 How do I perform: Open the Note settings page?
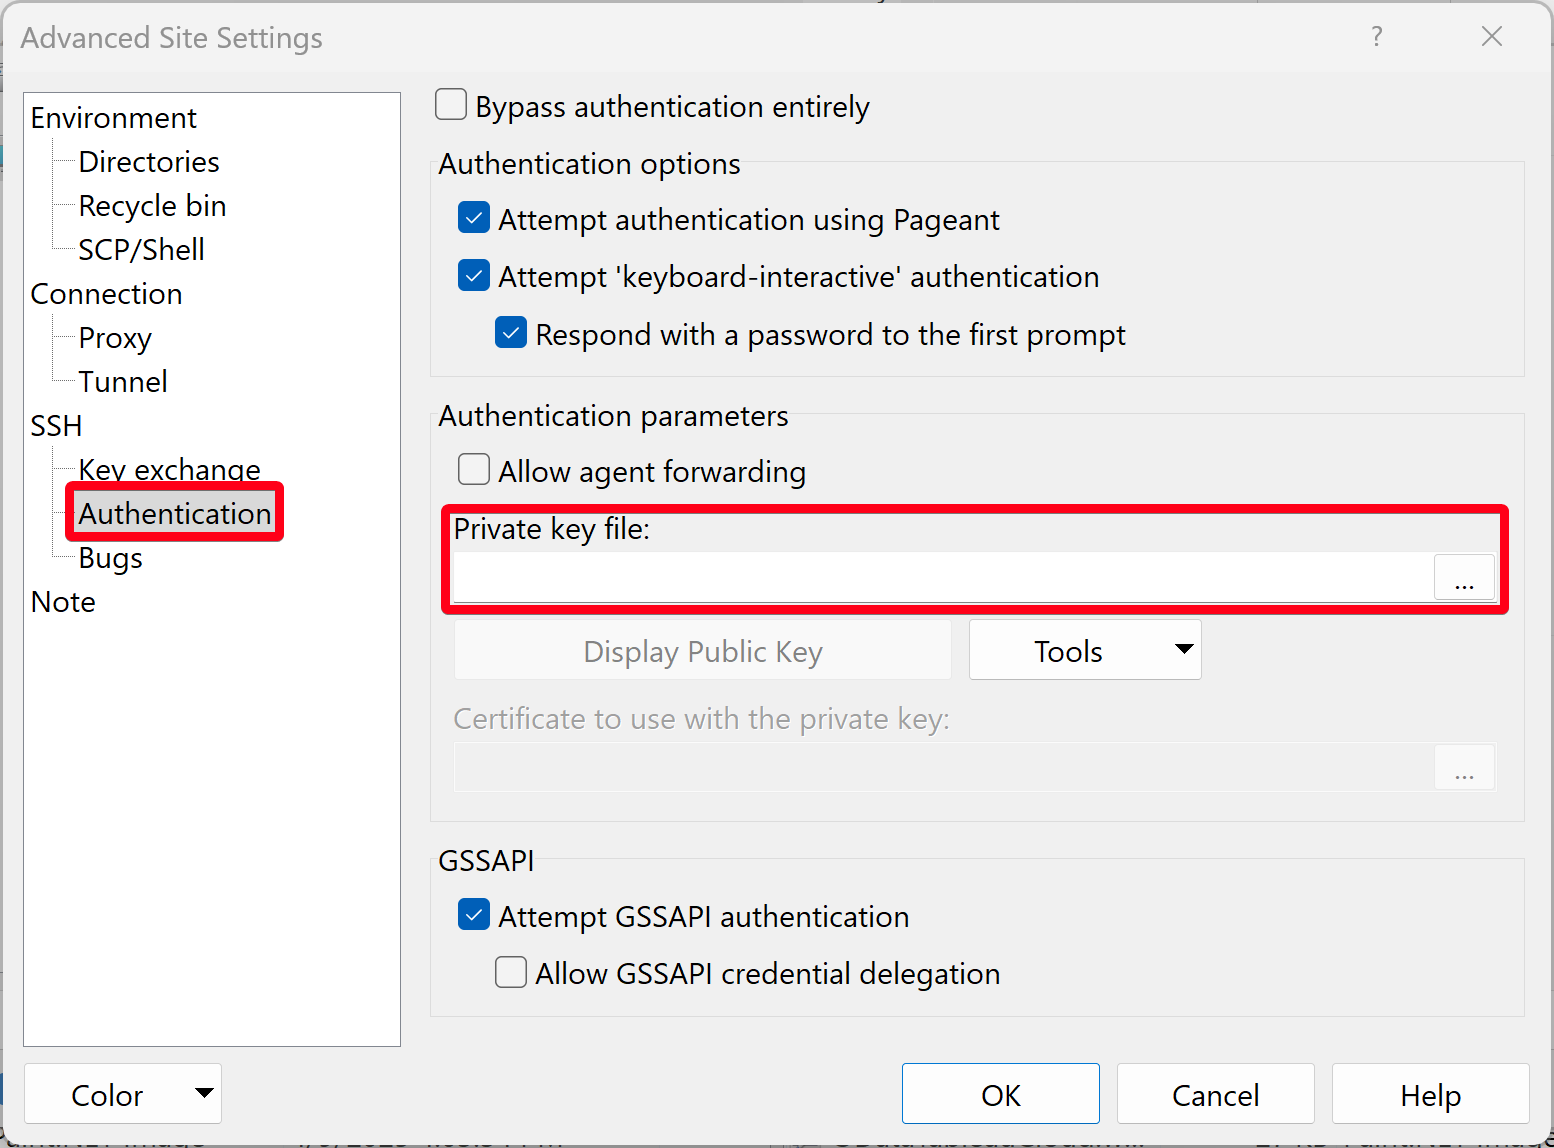pos(63,601)
